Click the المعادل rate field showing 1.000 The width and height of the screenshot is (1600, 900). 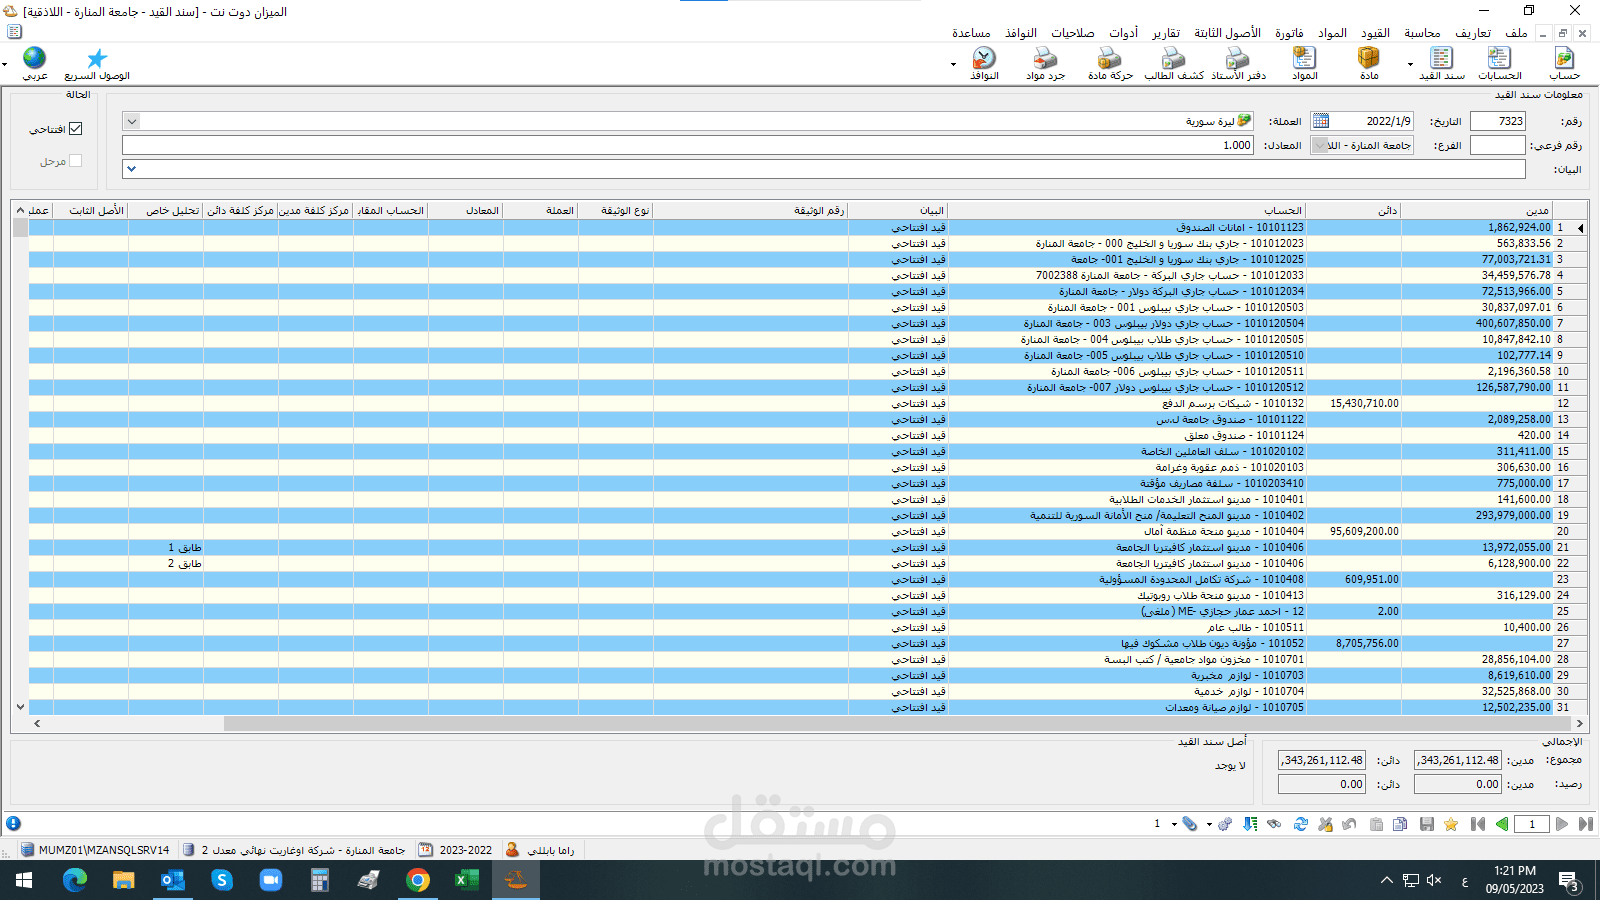(688, 145)
